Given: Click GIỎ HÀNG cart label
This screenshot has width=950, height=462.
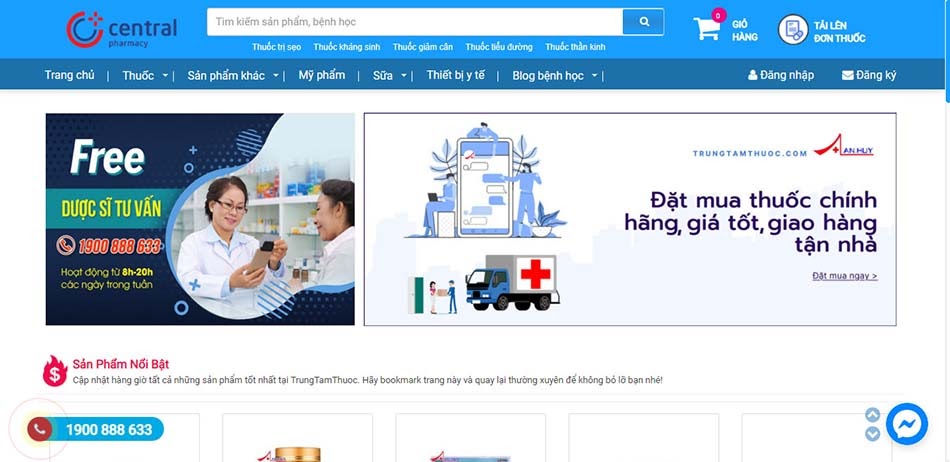Looking at the screenshot, I should pos(745,30).
